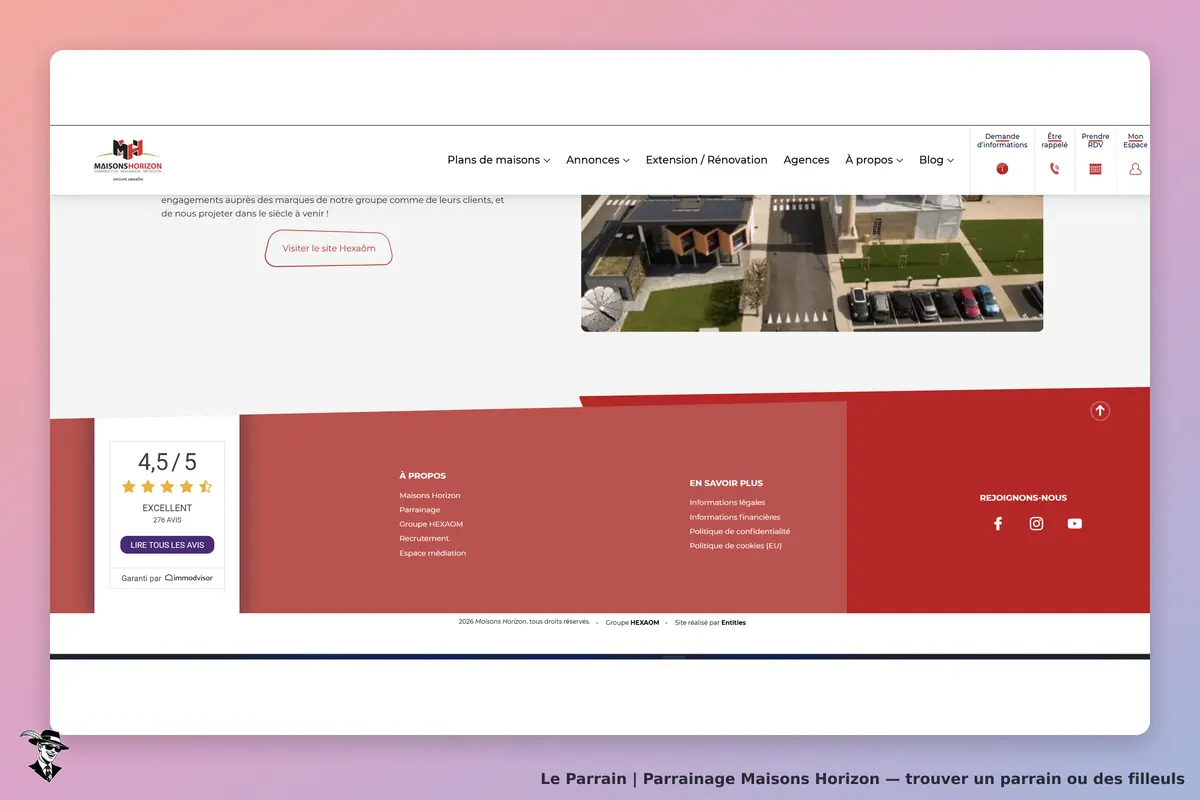Click the À PROPOS footer heading
The width and height of the screenshot is (1200, 800).
pos(422,476)
